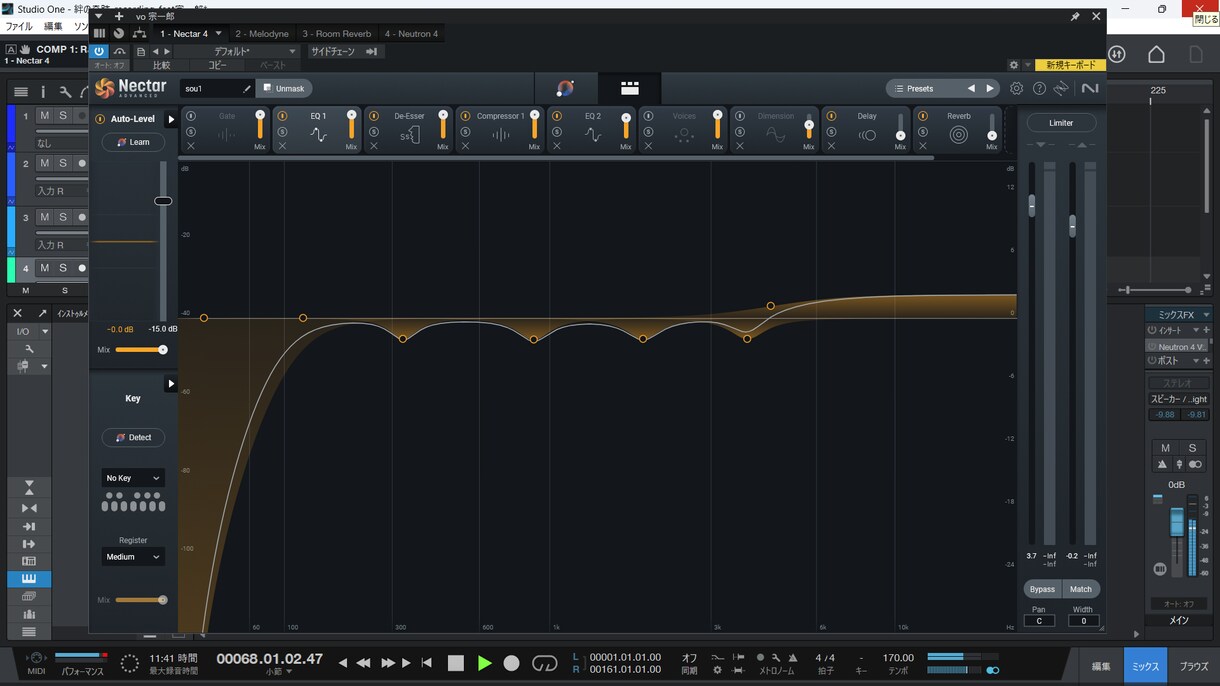Enable the Voices module power button

pos(649,116)
